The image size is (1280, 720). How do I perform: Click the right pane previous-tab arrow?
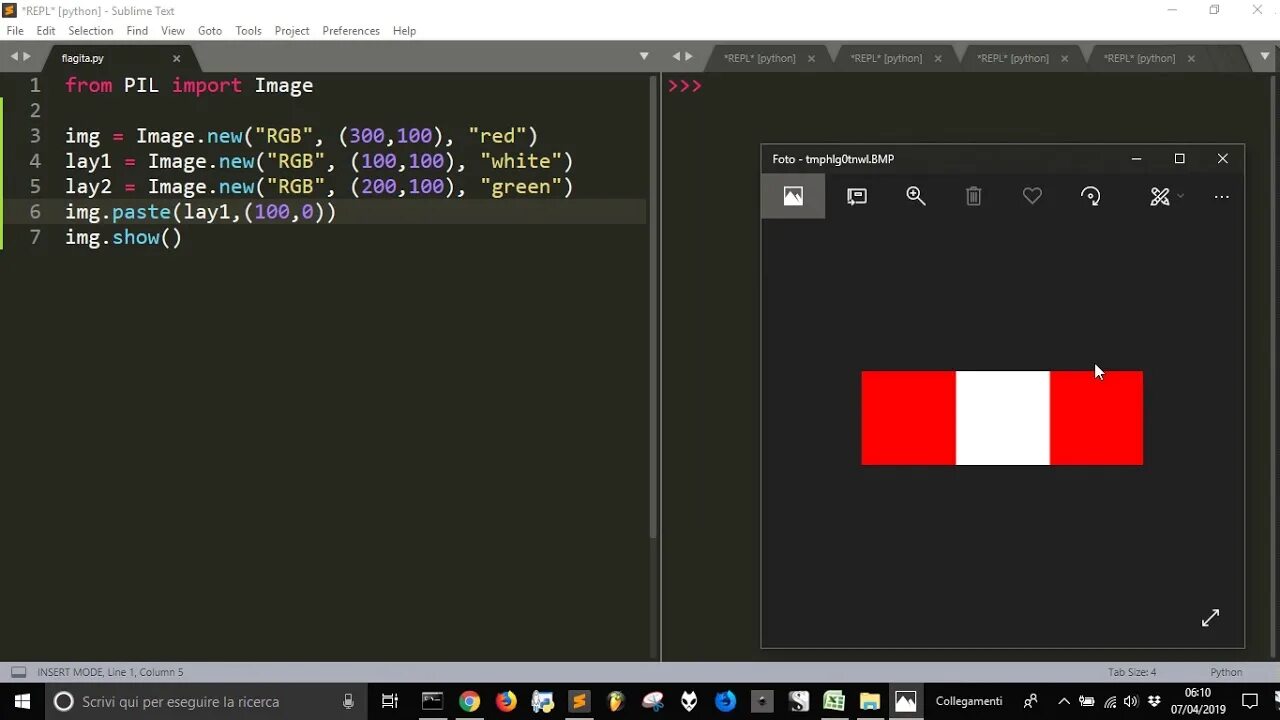[676, 57]
